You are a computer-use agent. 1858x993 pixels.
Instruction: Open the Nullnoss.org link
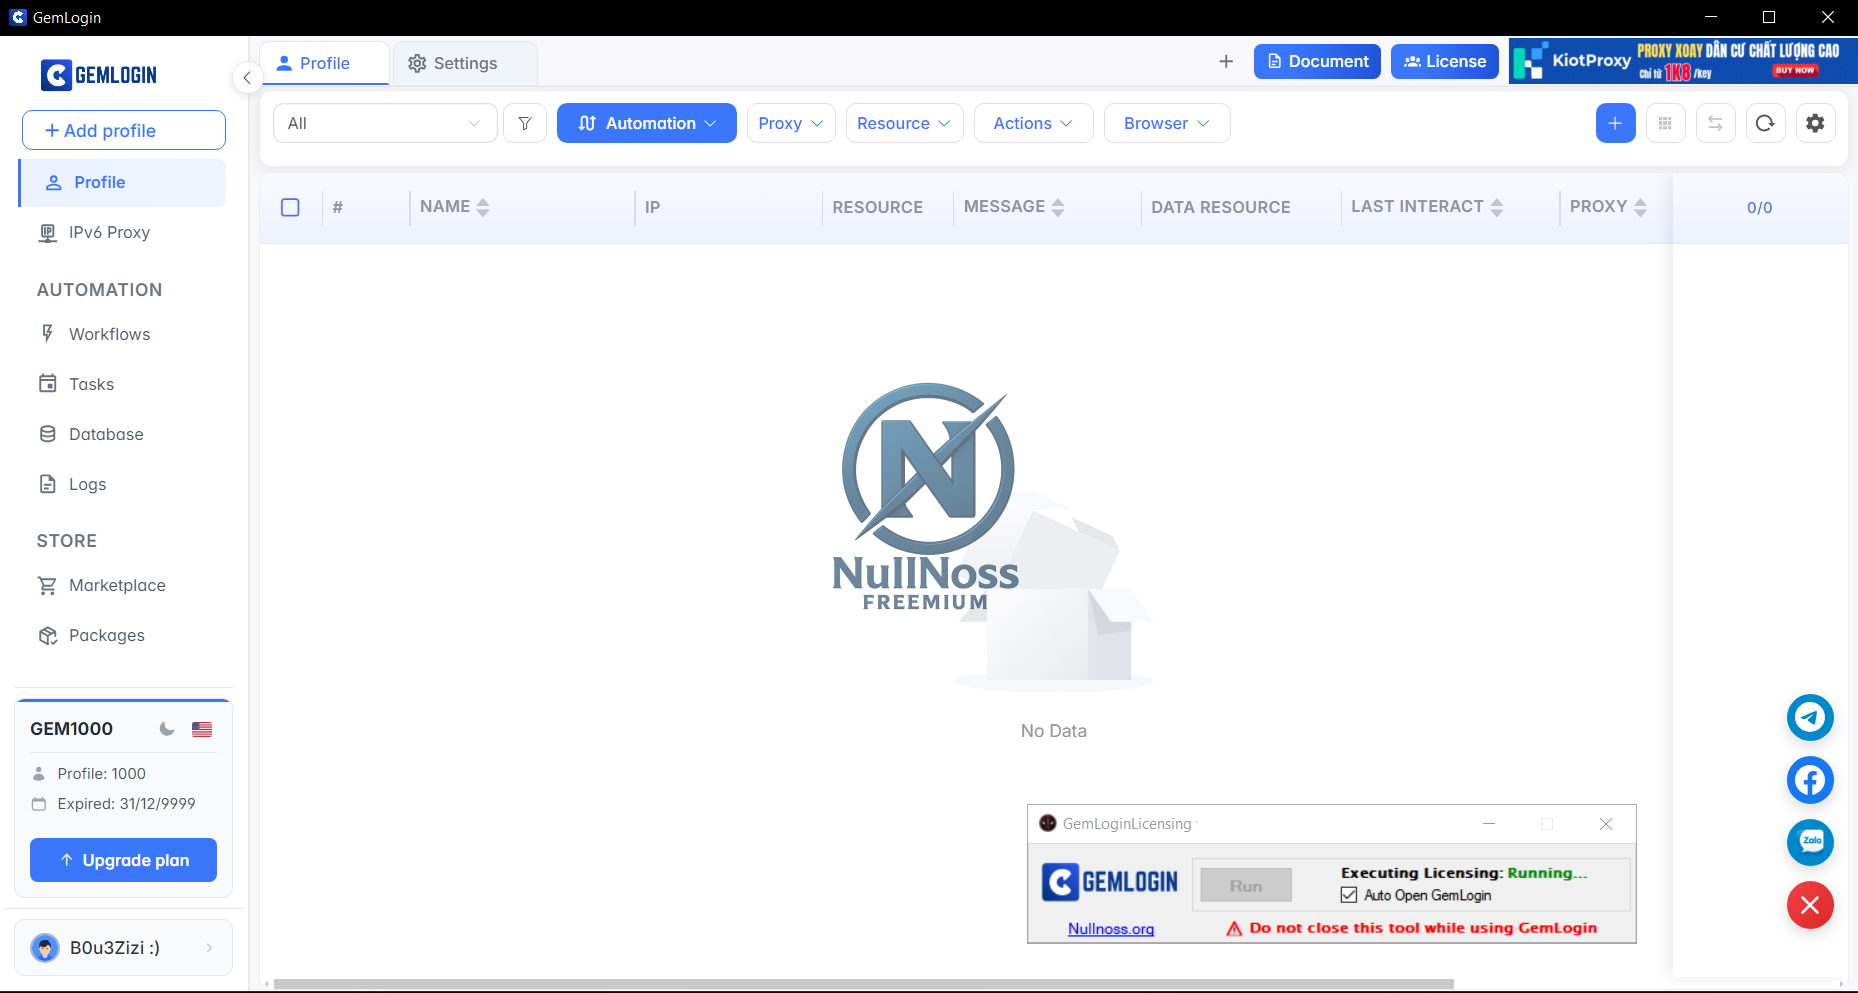point(1111,929)
